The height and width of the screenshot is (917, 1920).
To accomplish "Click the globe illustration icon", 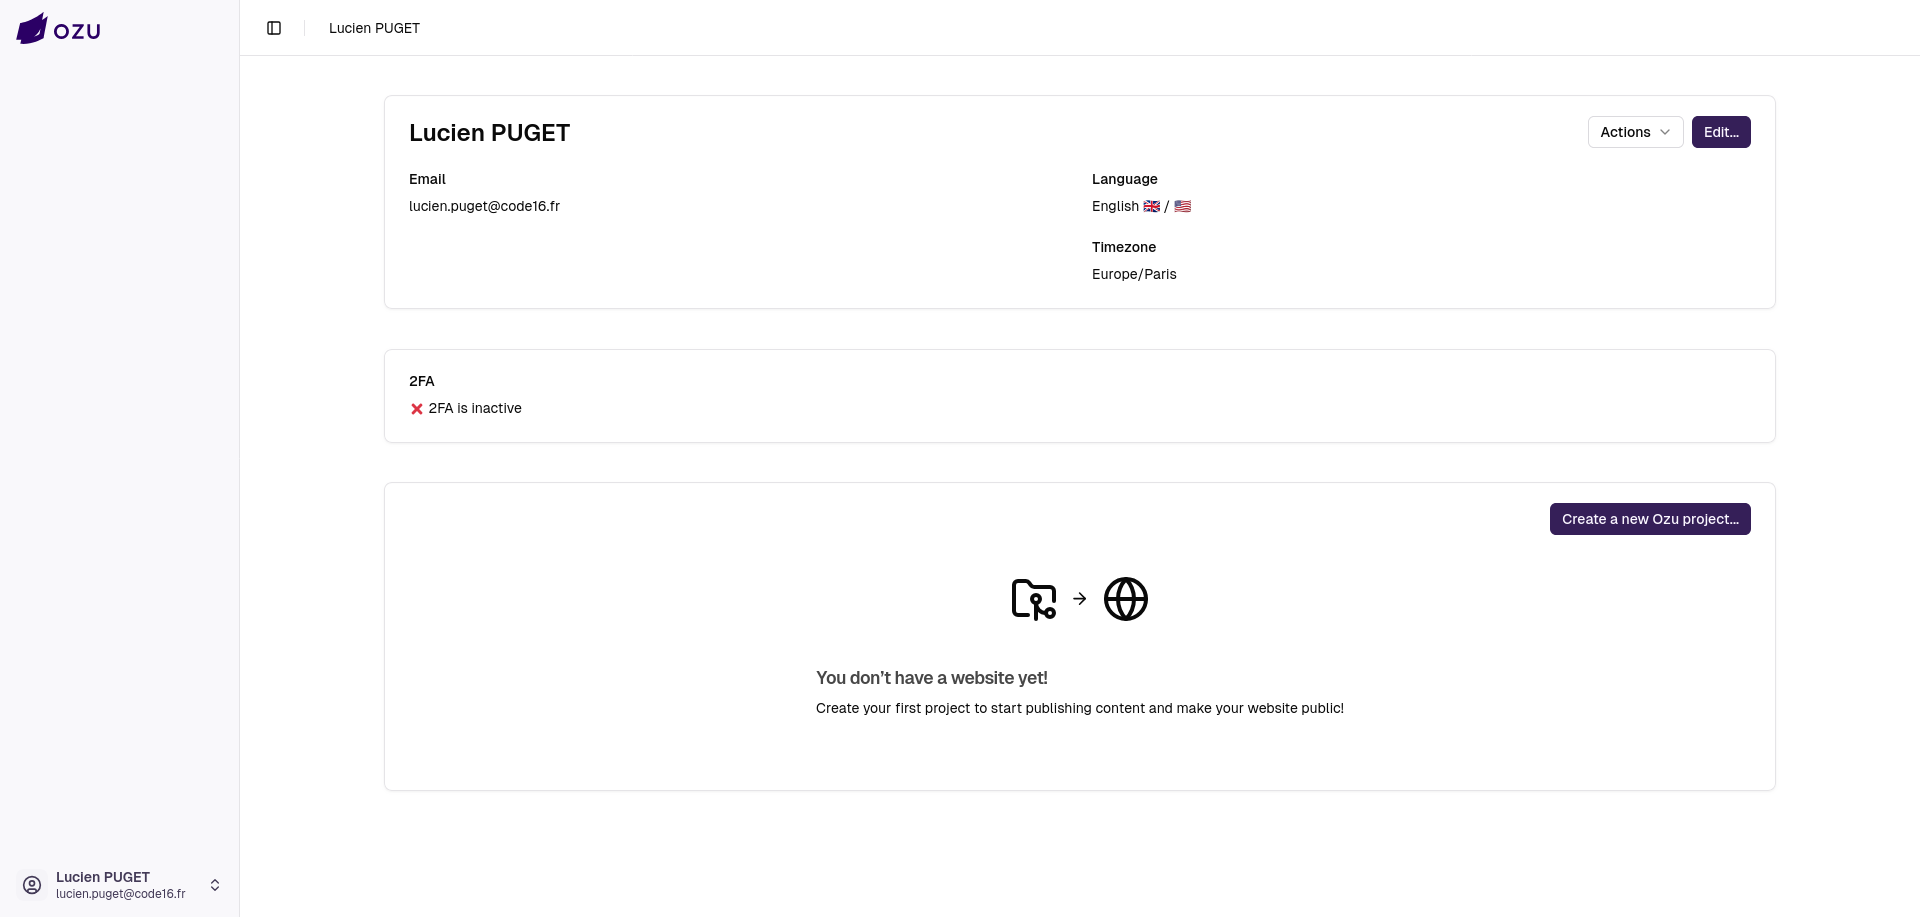I will coord(1125,599).
